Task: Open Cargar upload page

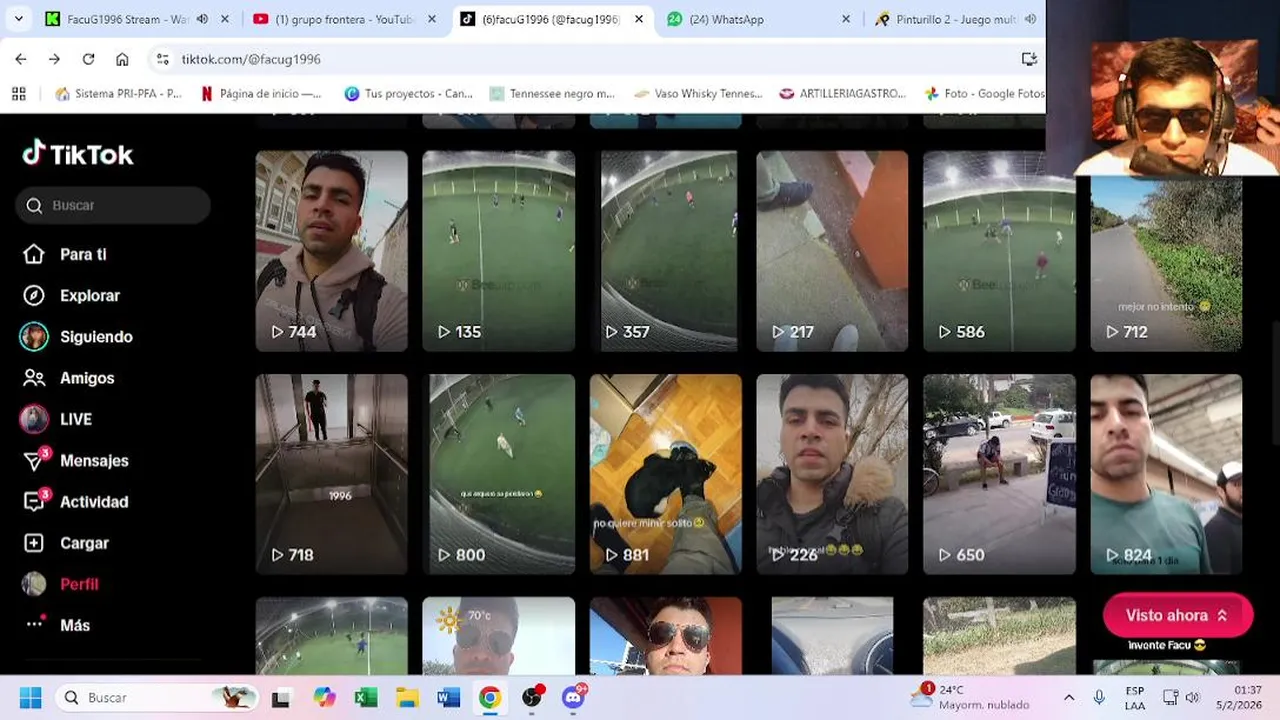Action: pyautogui.click(x=66, y=543)
